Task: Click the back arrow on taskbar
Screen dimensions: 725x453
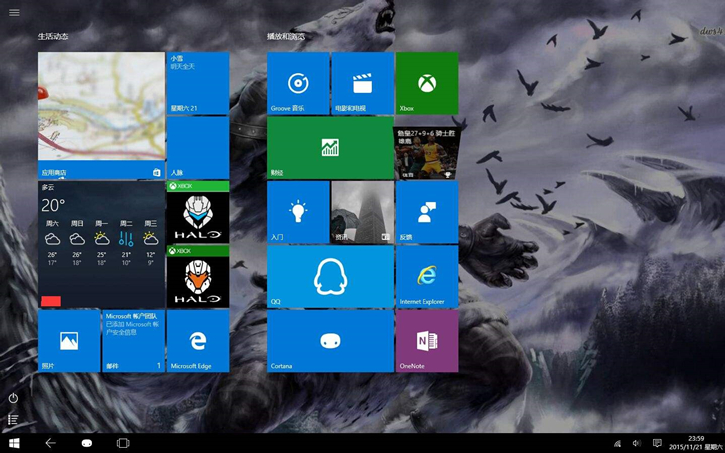Action: click(x=50, y=443)
